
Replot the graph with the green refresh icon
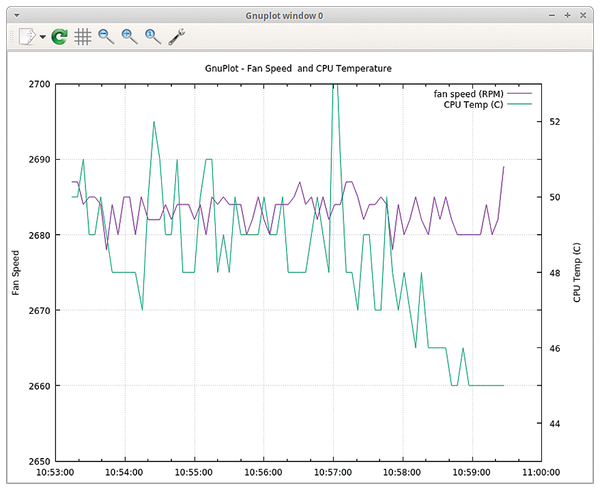pos(59,37)
